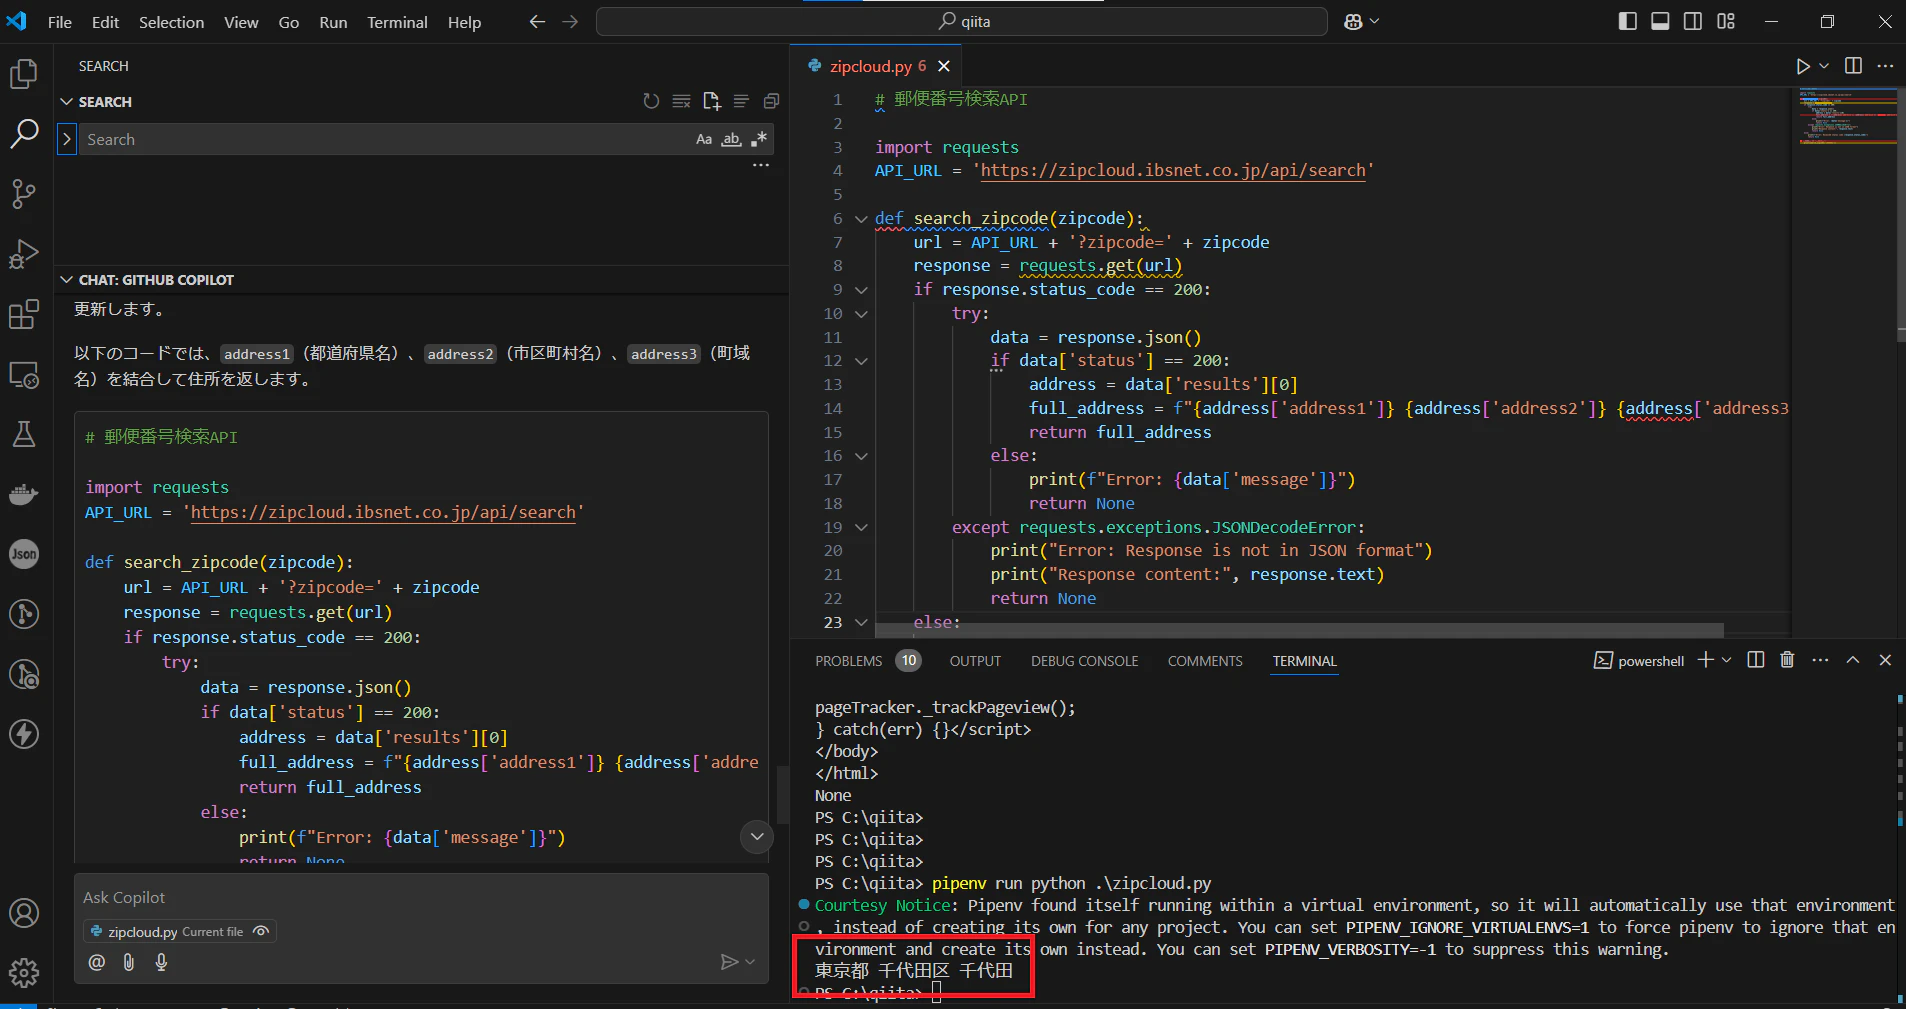
Task: Follow the zipcloud API URL in editor
Action: click(x=1173, y=171)
